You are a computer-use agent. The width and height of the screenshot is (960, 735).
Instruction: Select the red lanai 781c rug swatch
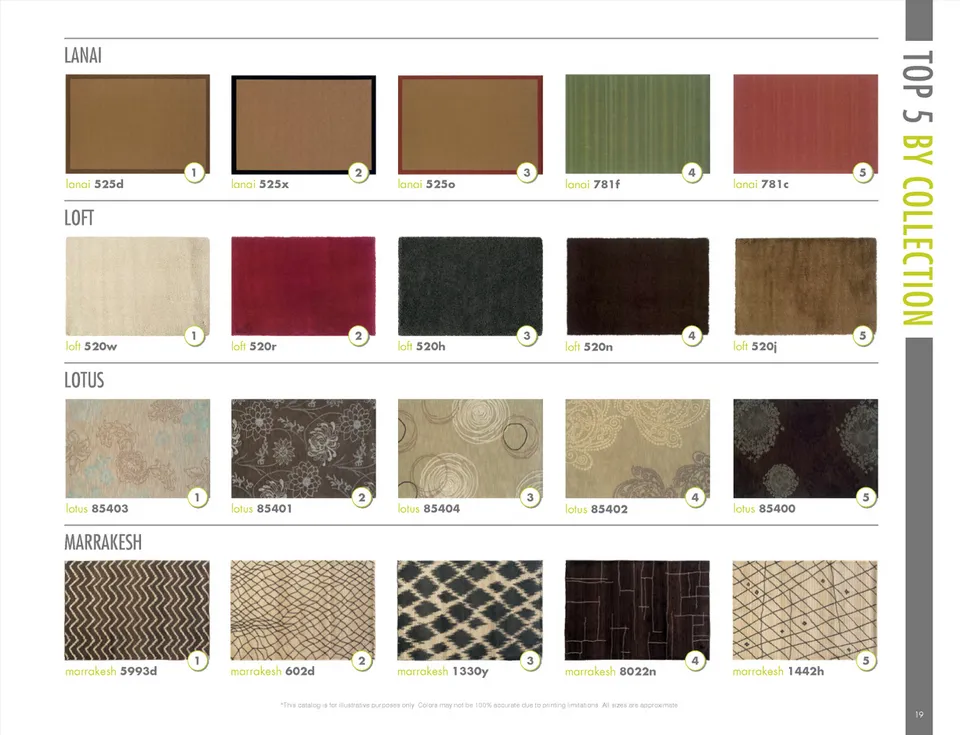[x=805, y=124]
